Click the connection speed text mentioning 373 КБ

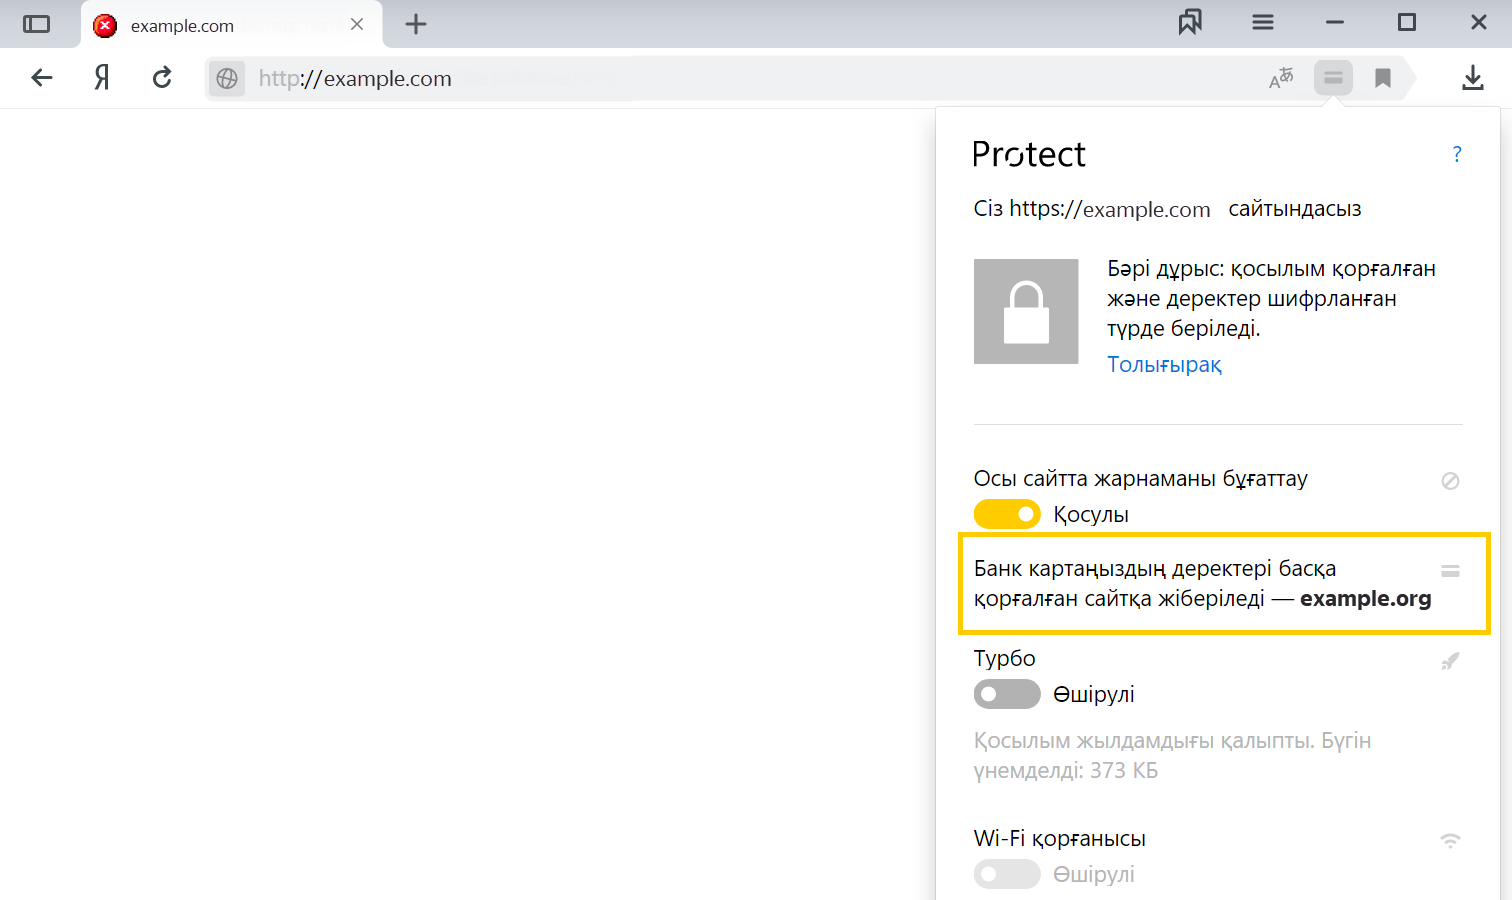tap(1172, 756)
